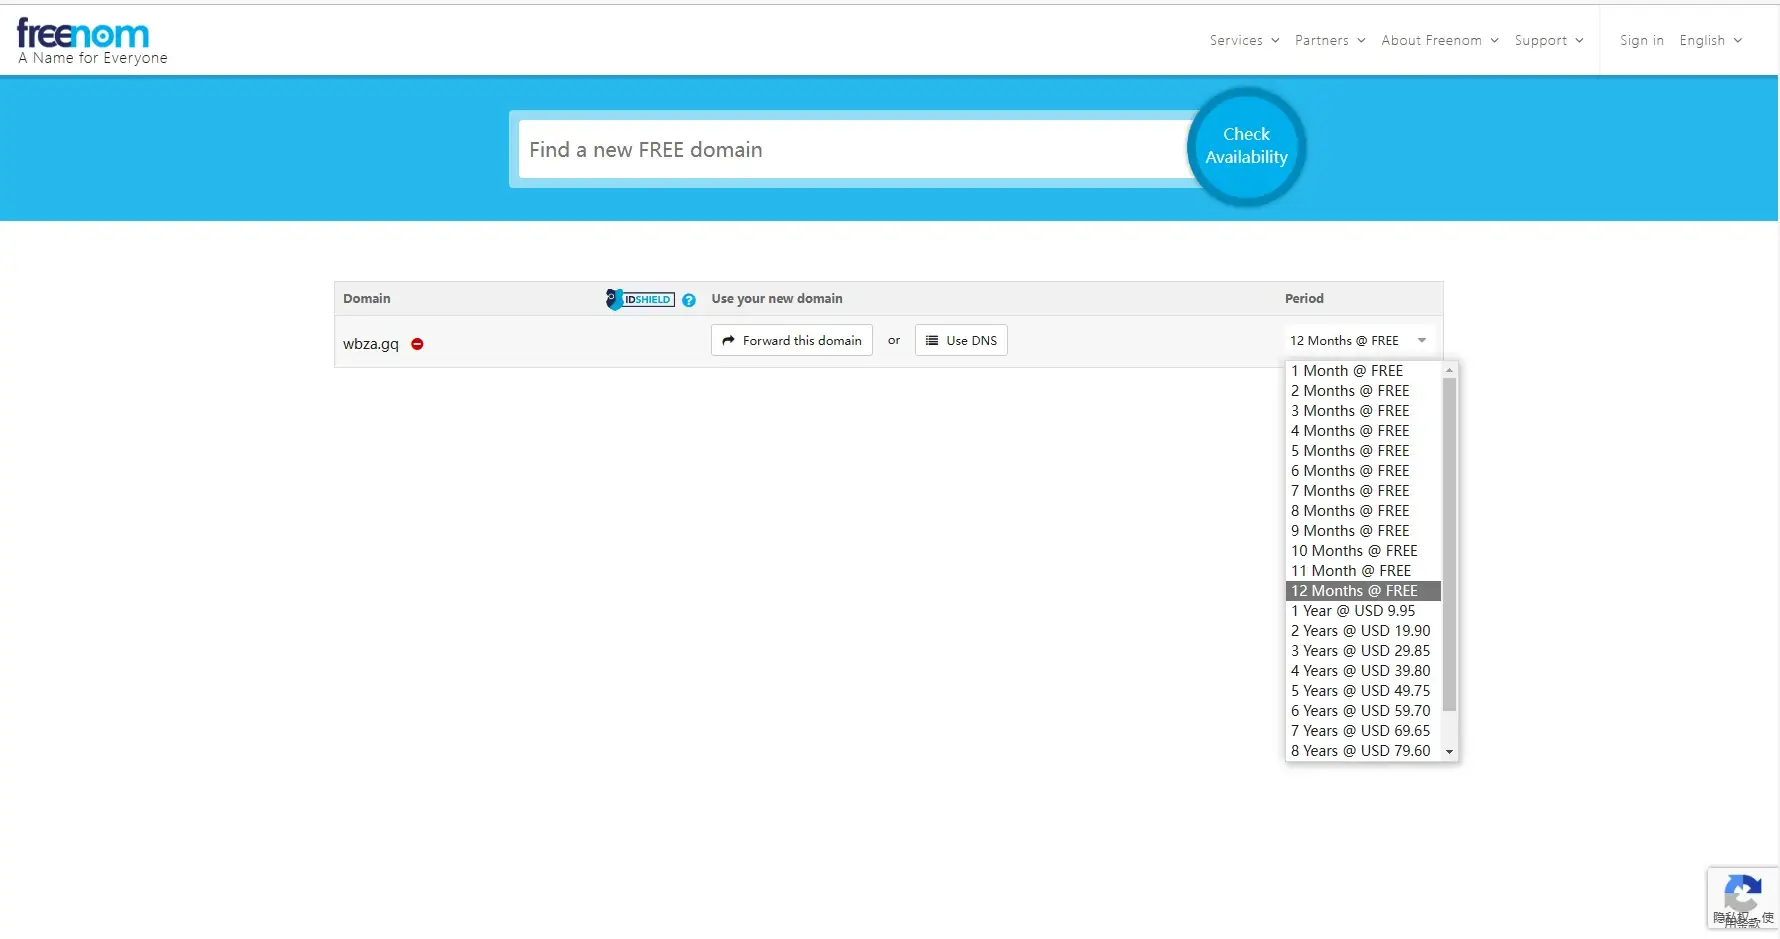Click the IDSHIELD badge icon
The height and width of the screenshot is (939, 1780).
[640, 299]
